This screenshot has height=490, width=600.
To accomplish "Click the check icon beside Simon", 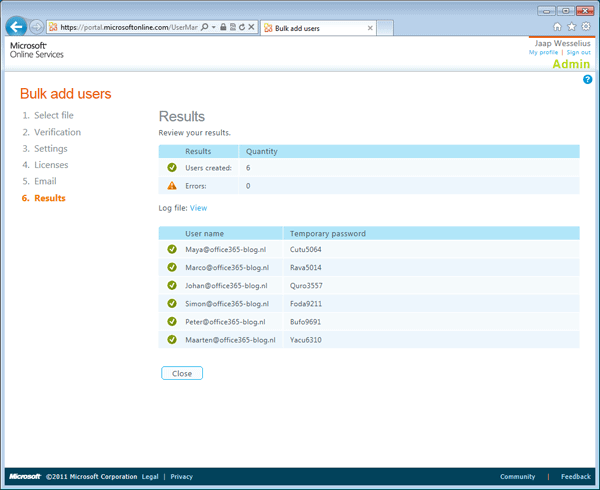I will [172, 303].
